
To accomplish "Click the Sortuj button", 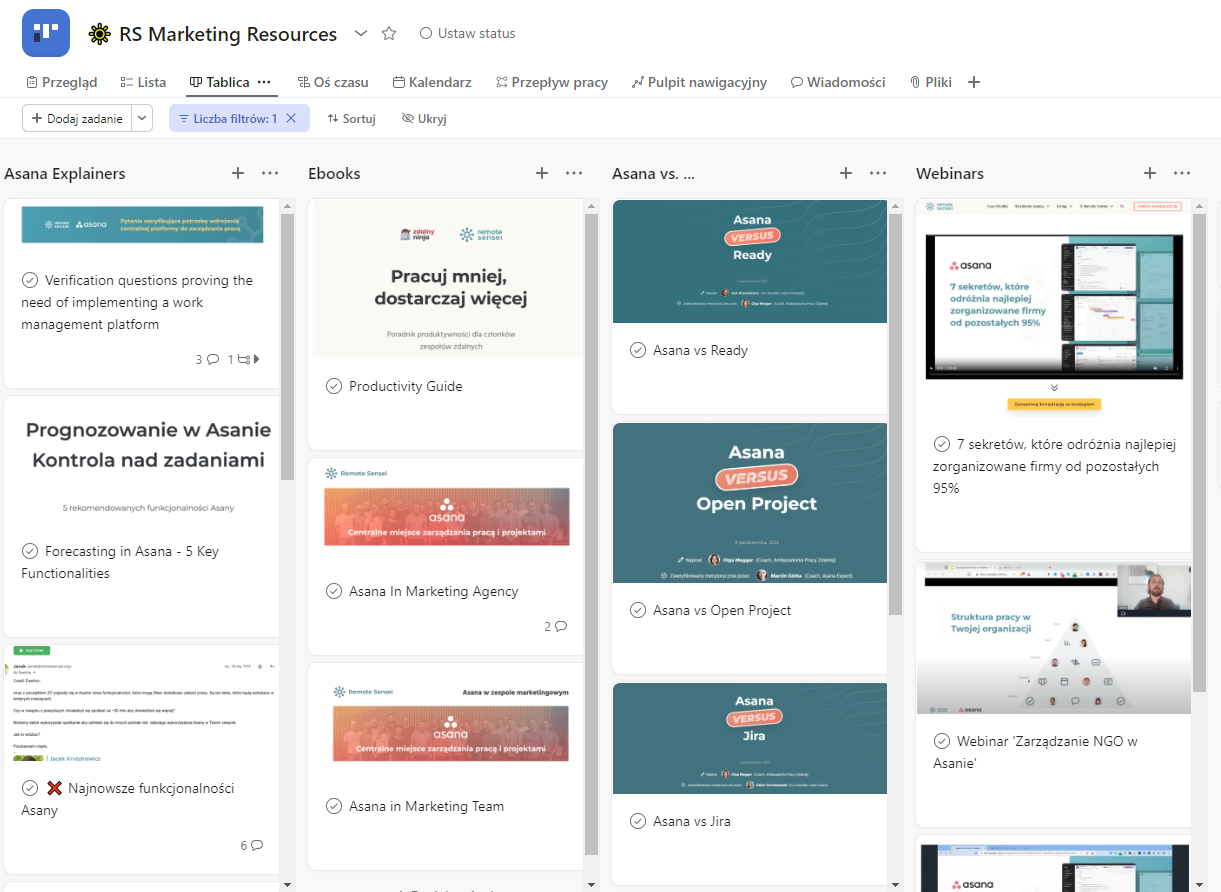I will [x=351, y=118].
